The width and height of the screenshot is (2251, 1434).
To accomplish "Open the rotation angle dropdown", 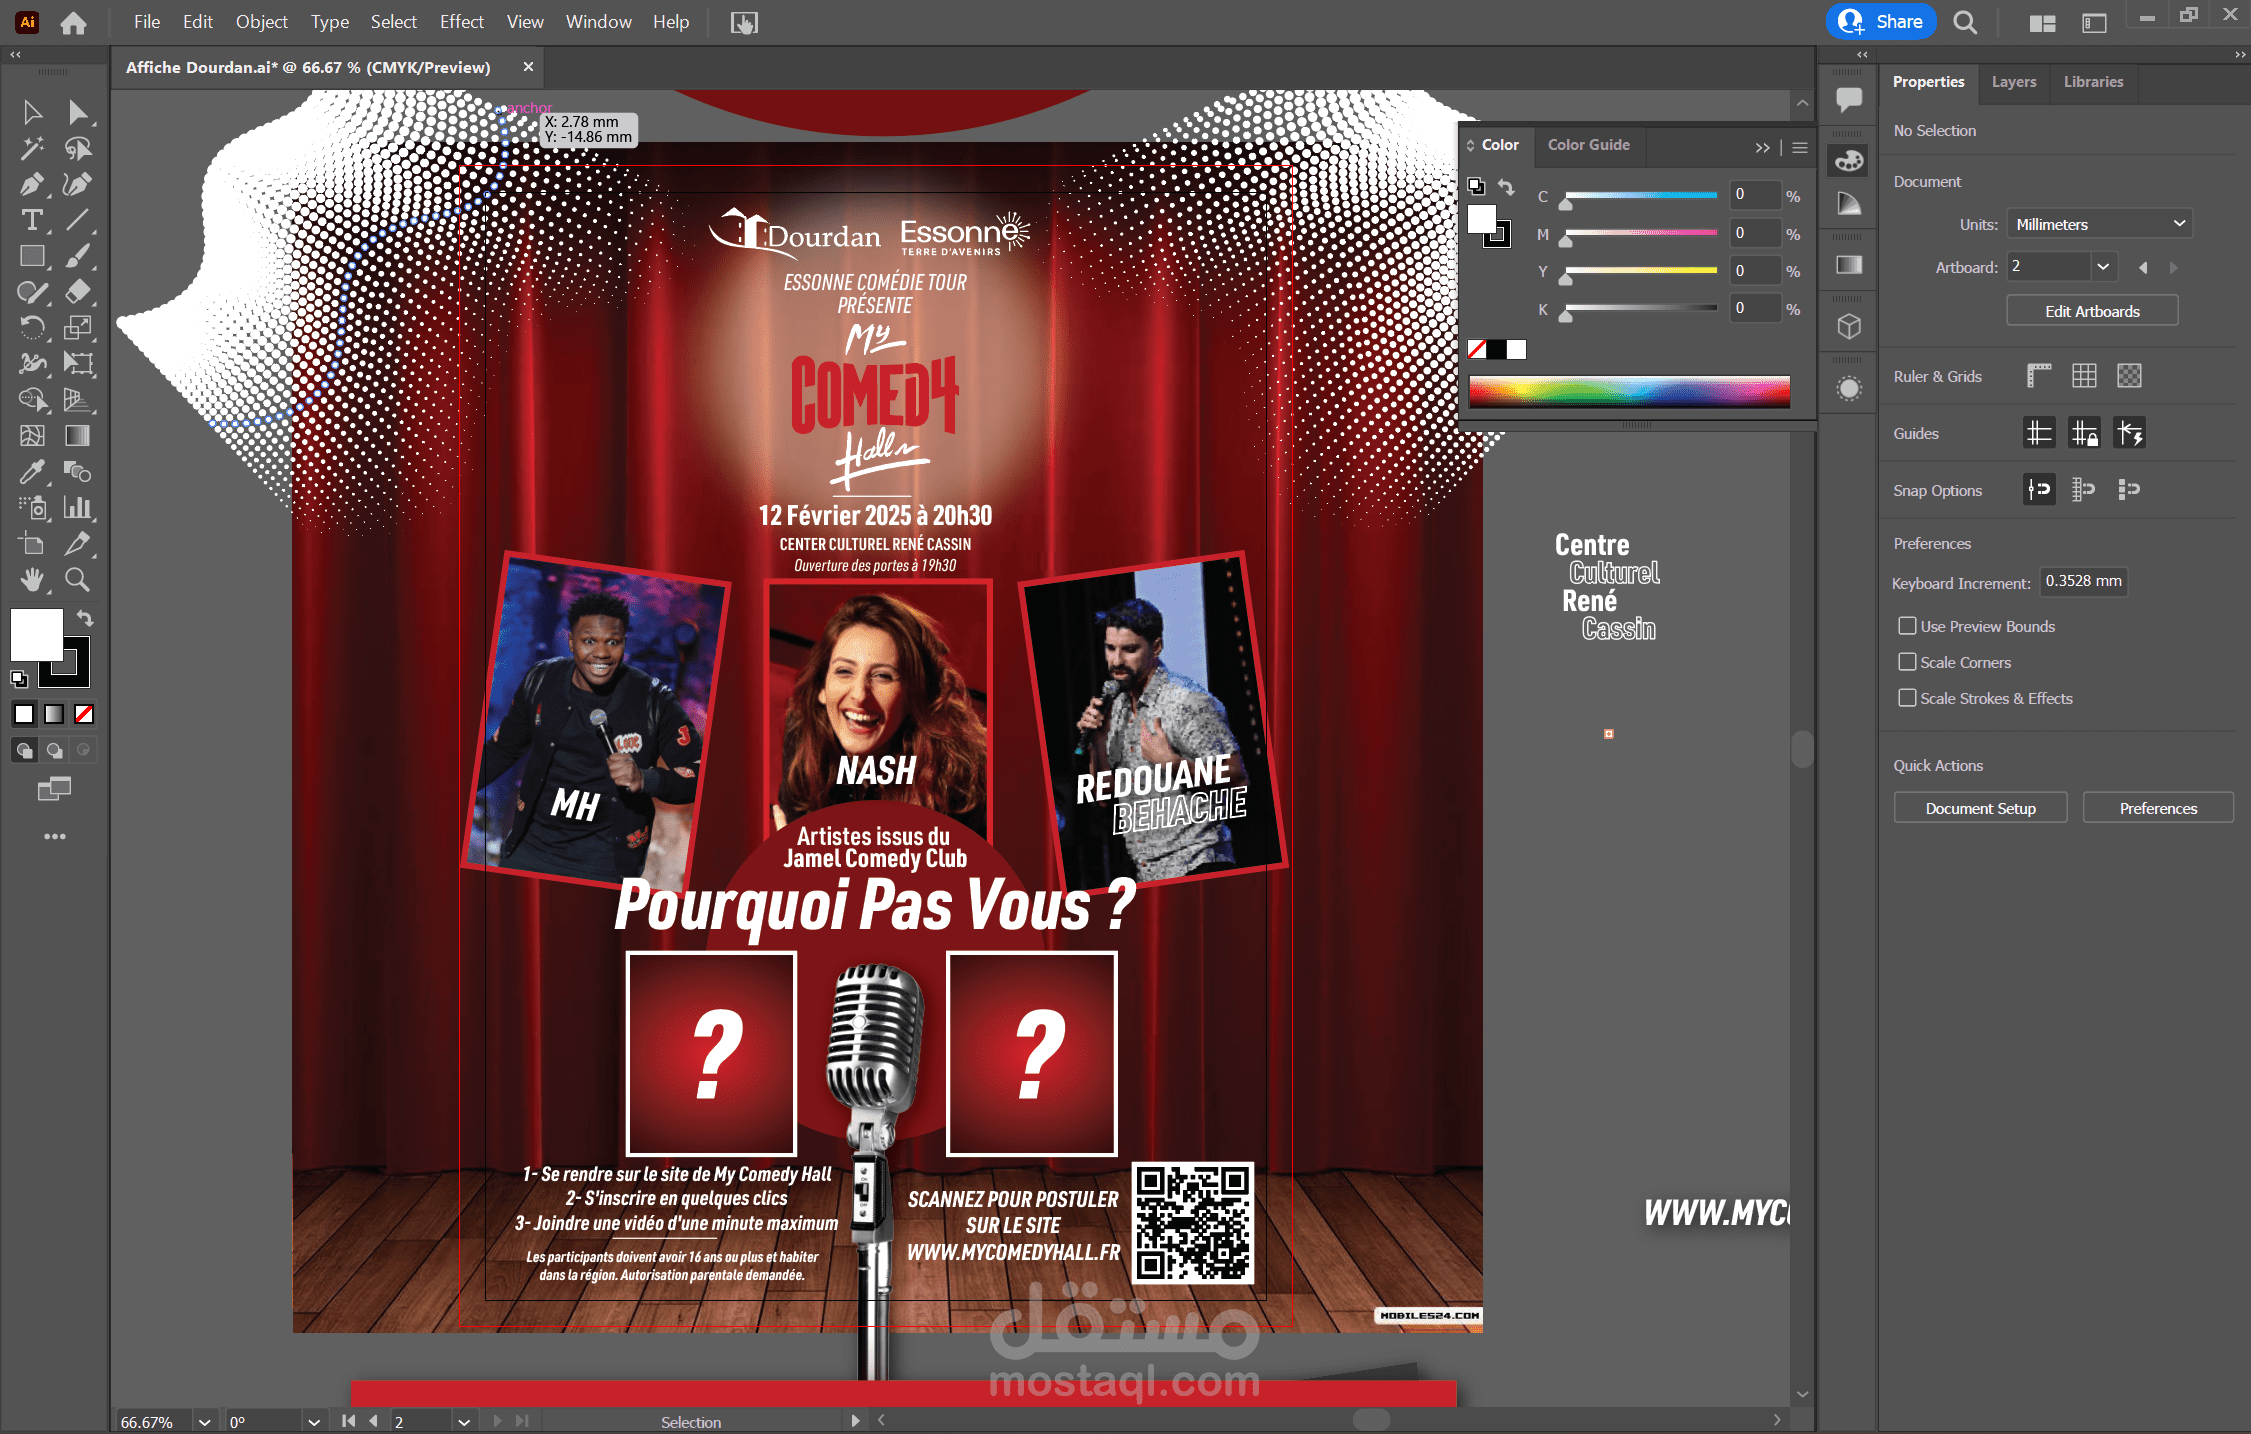I will click(x=313, y=1422).
